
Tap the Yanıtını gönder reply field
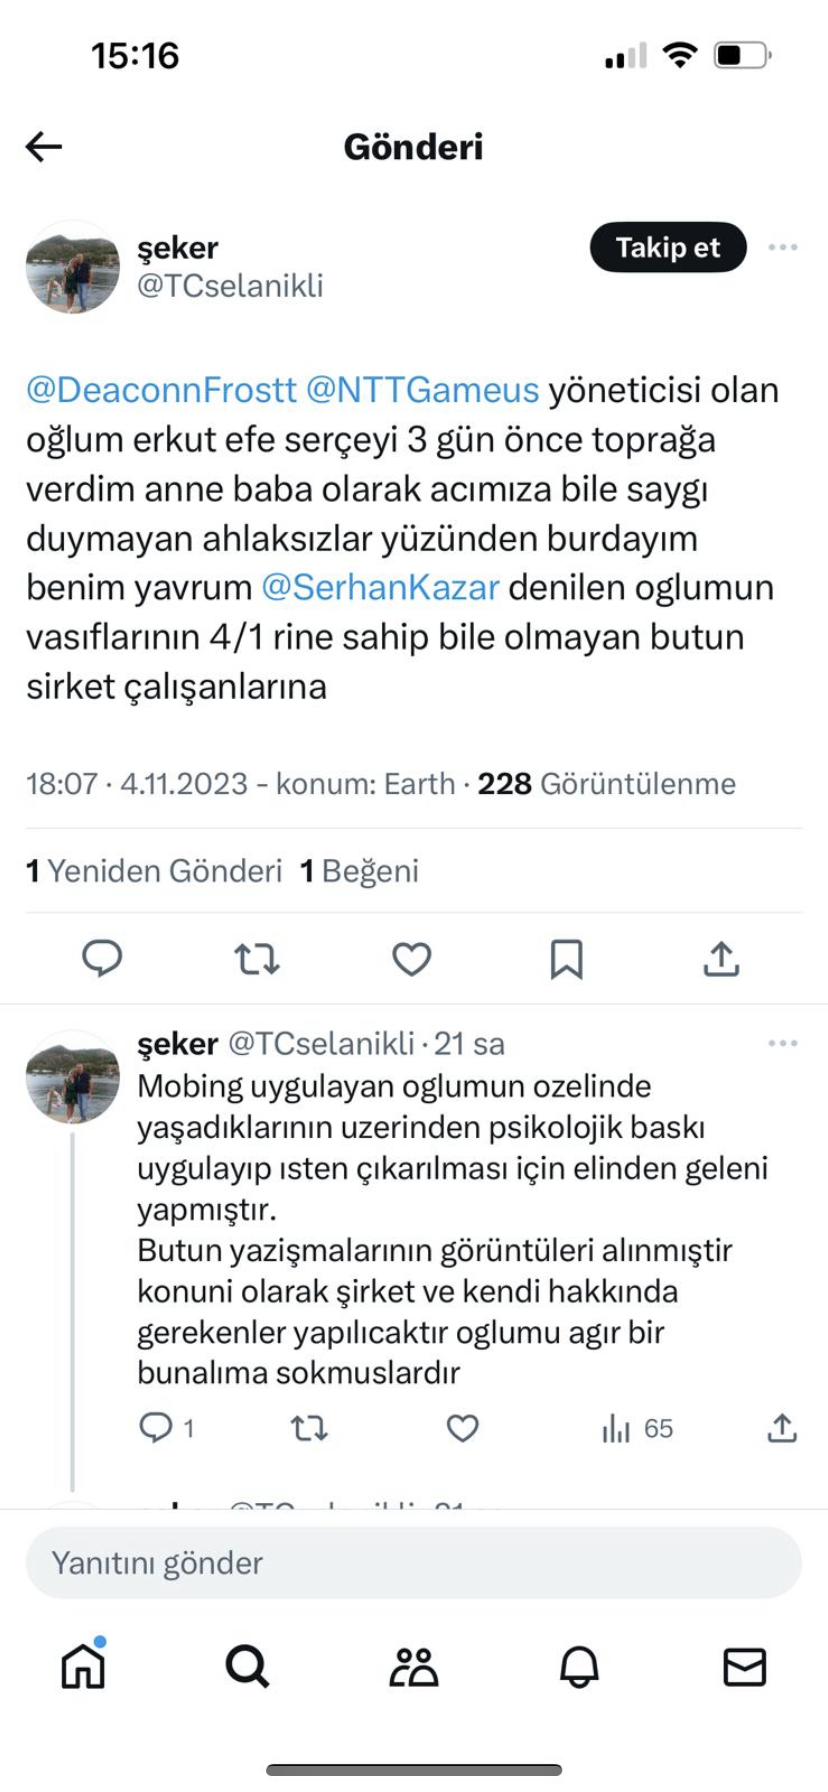pos(414,1563)
